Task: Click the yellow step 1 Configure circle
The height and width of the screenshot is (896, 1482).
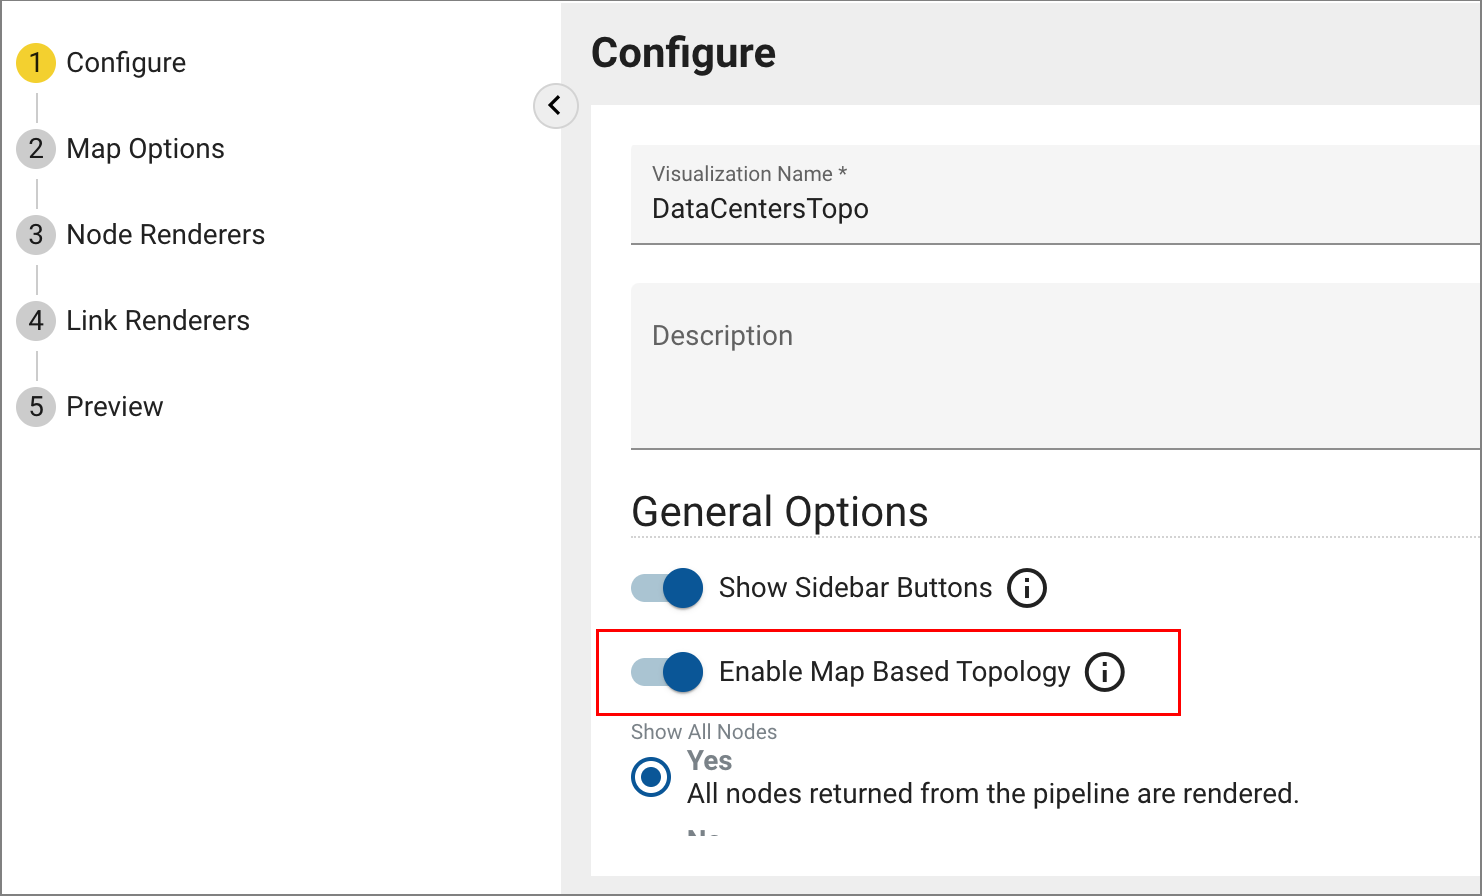Action: coord(36,62)
